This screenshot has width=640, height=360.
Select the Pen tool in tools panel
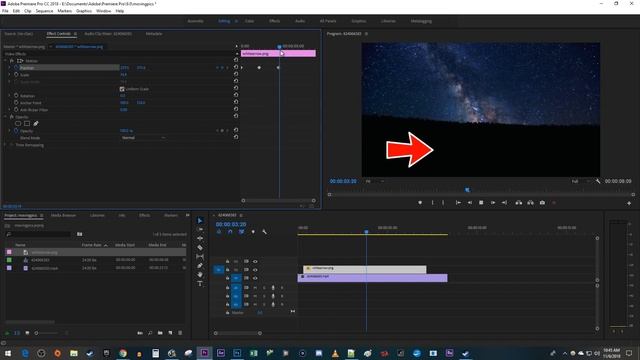click(200, 266)
